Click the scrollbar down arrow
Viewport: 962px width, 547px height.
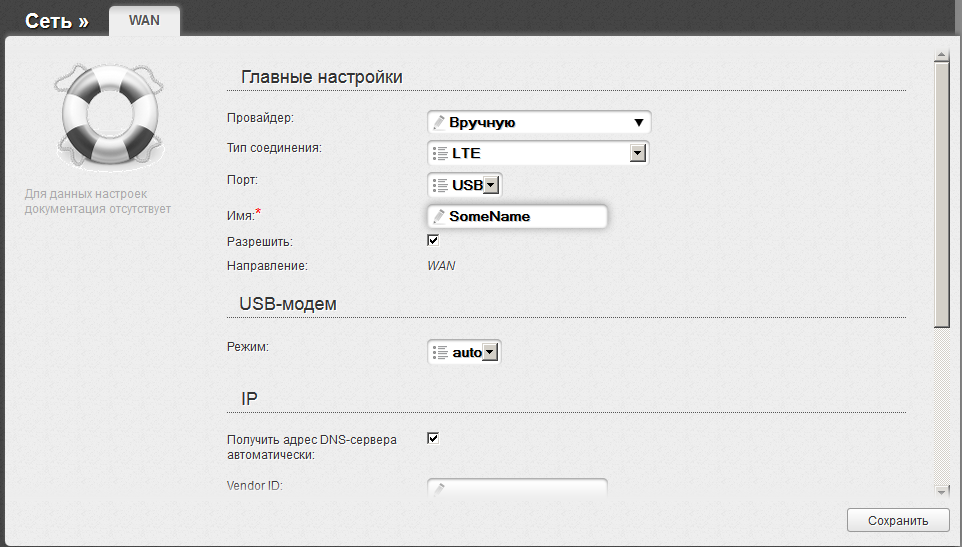(942, 491)
